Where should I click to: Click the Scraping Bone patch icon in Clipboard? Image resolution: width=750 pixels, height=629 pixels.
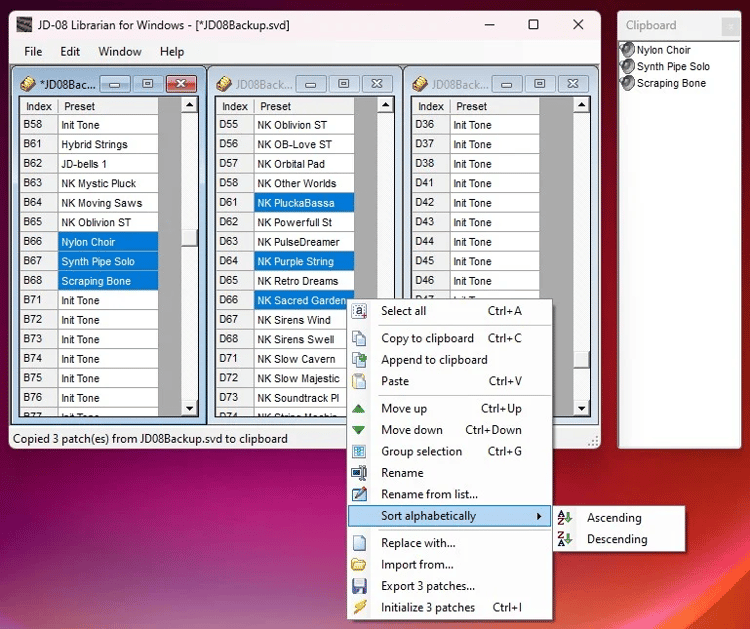[627, 83]
